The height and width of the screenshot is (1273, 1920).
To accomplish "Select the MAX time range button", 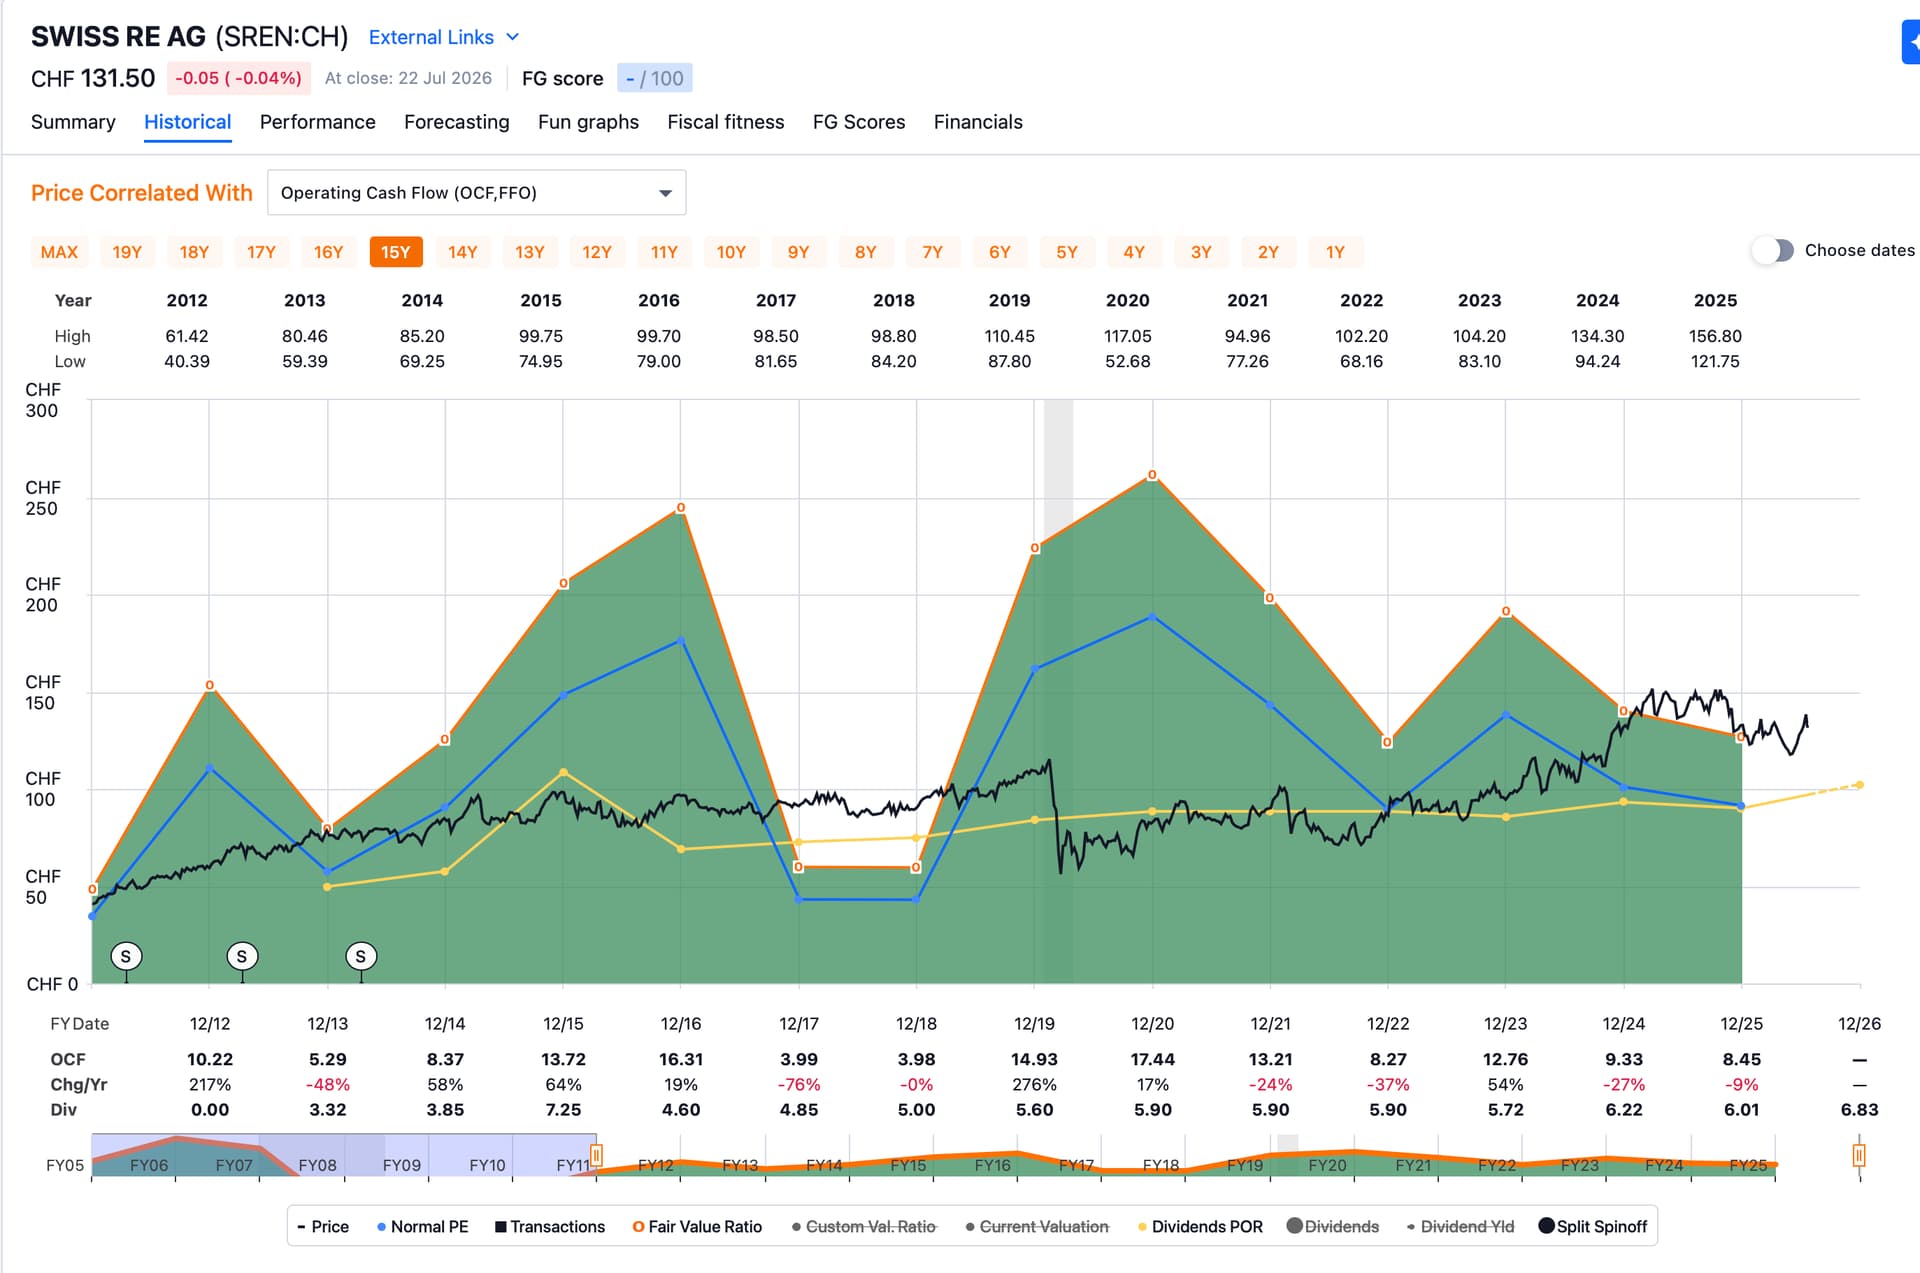I will (59, 252).
